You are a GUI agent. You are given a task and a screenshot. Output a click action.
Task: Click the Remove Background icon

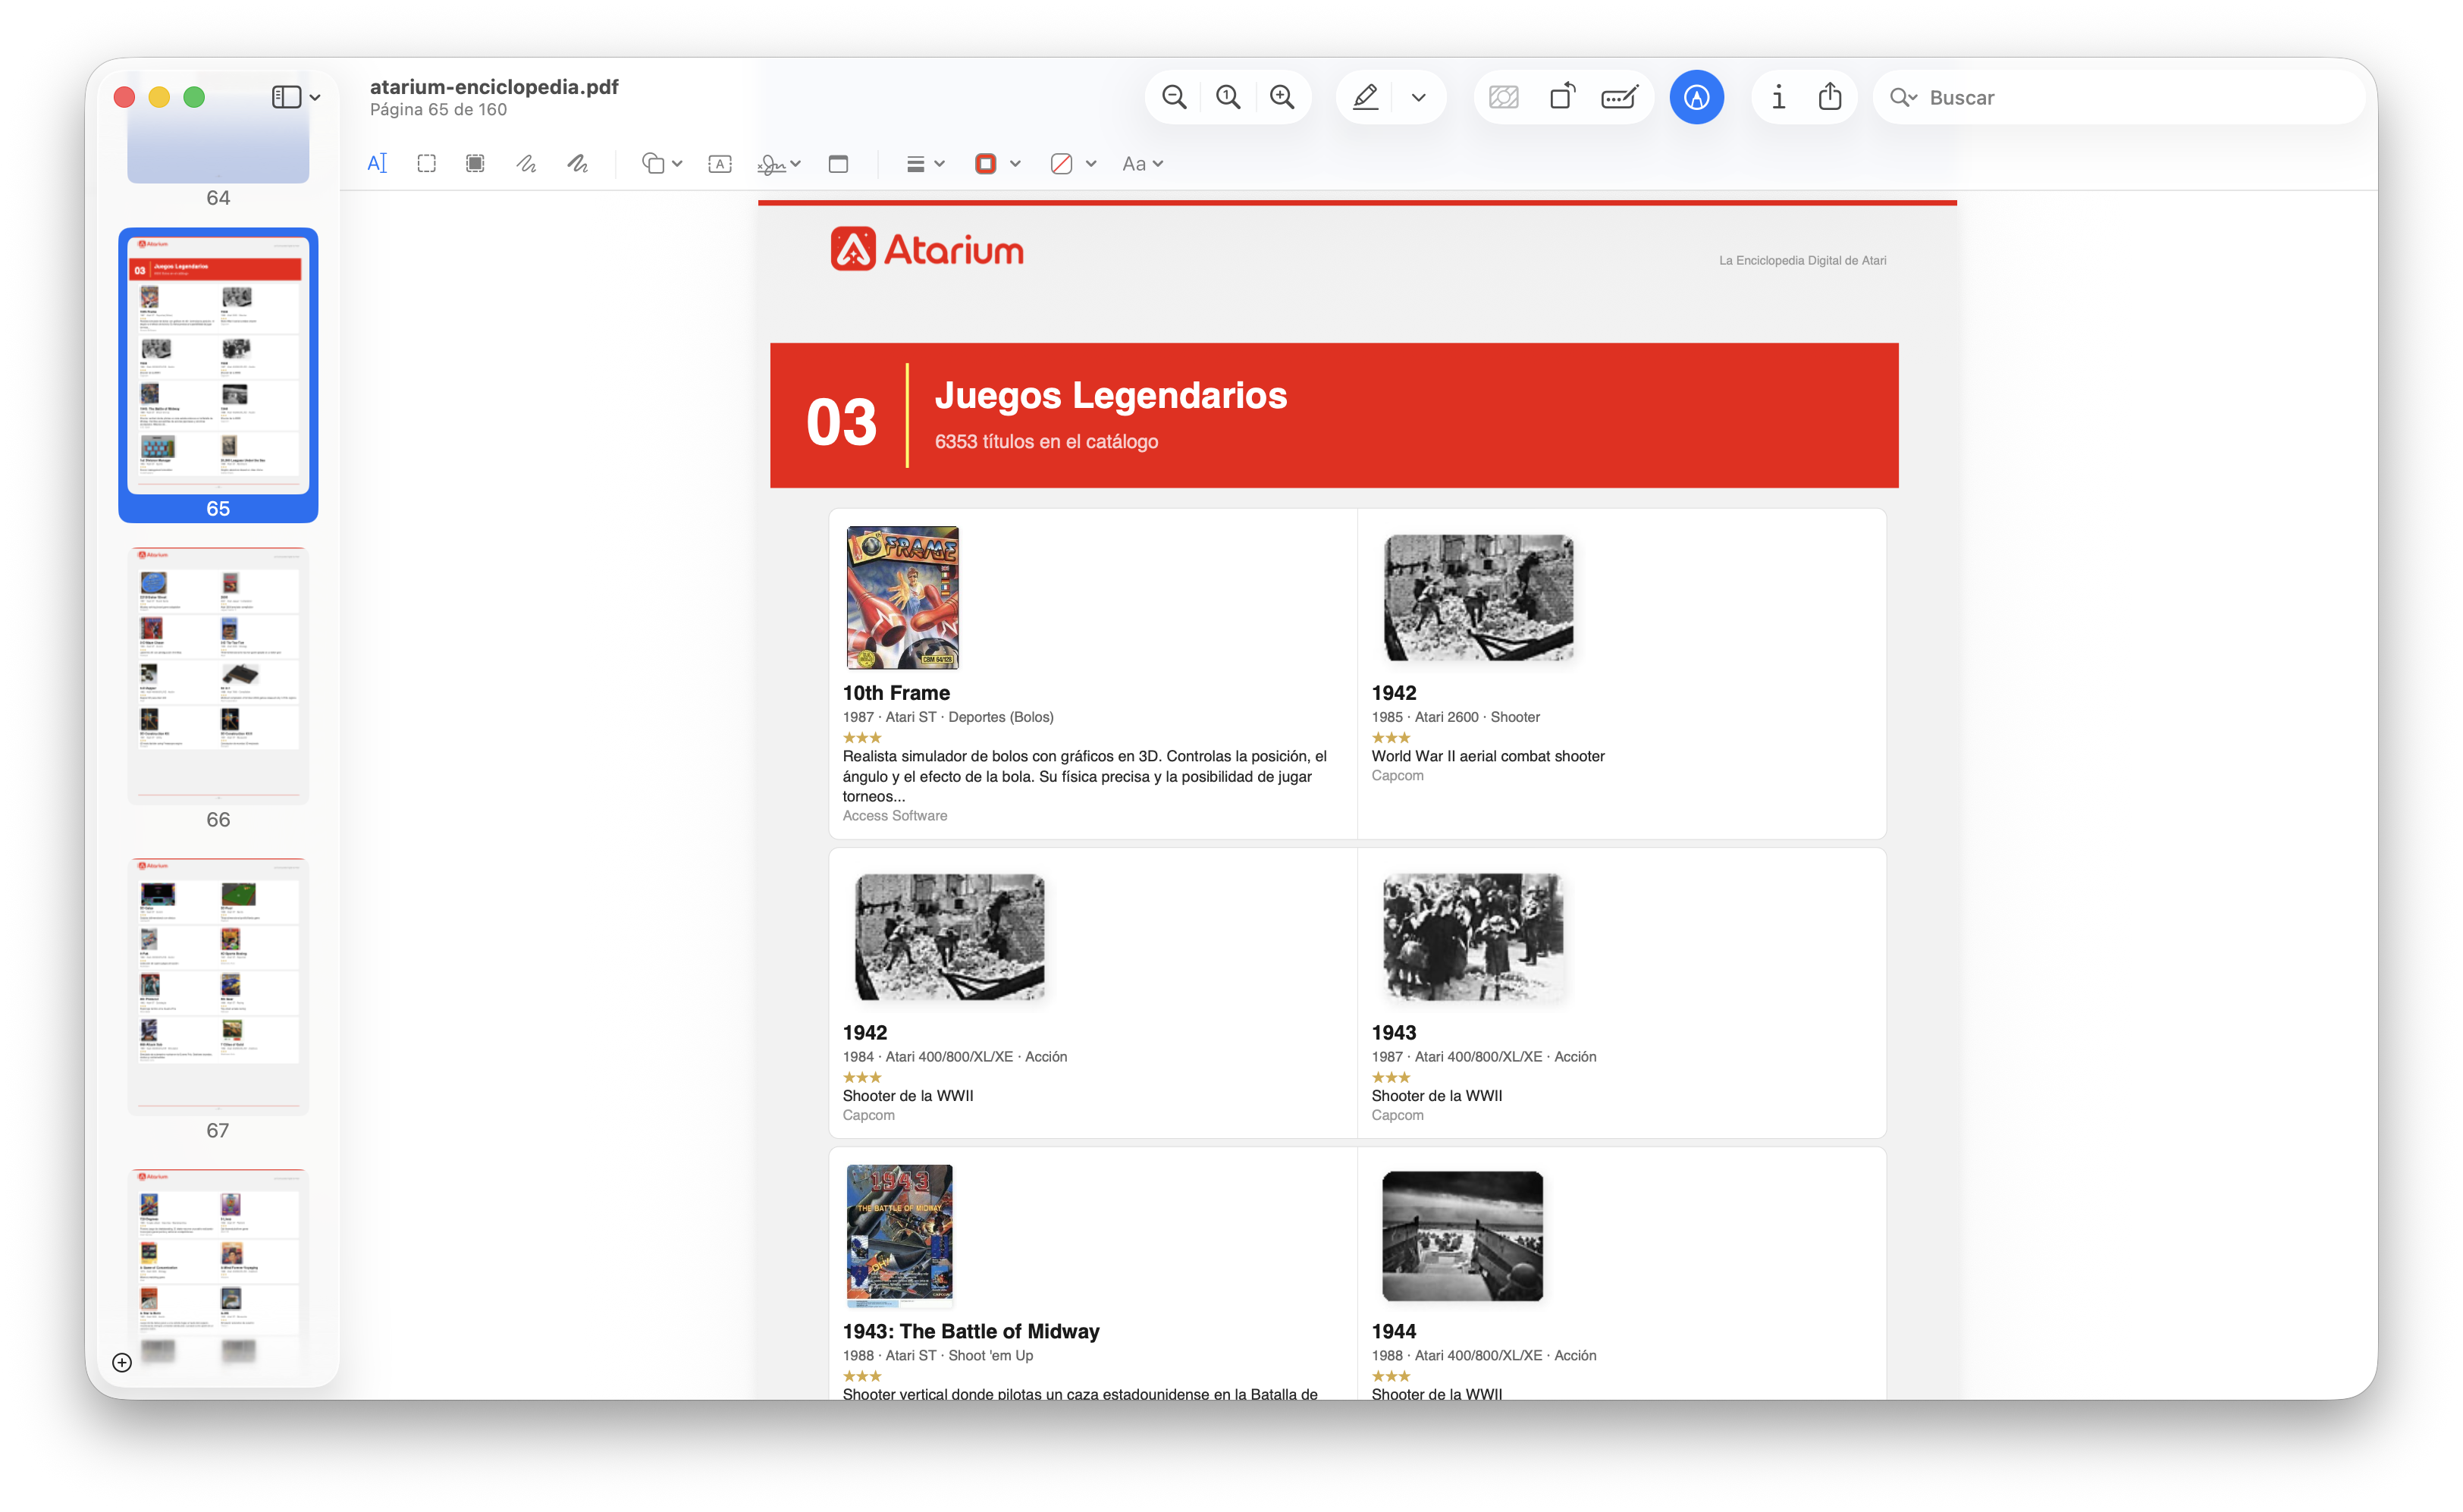[x=1504, y=97]
